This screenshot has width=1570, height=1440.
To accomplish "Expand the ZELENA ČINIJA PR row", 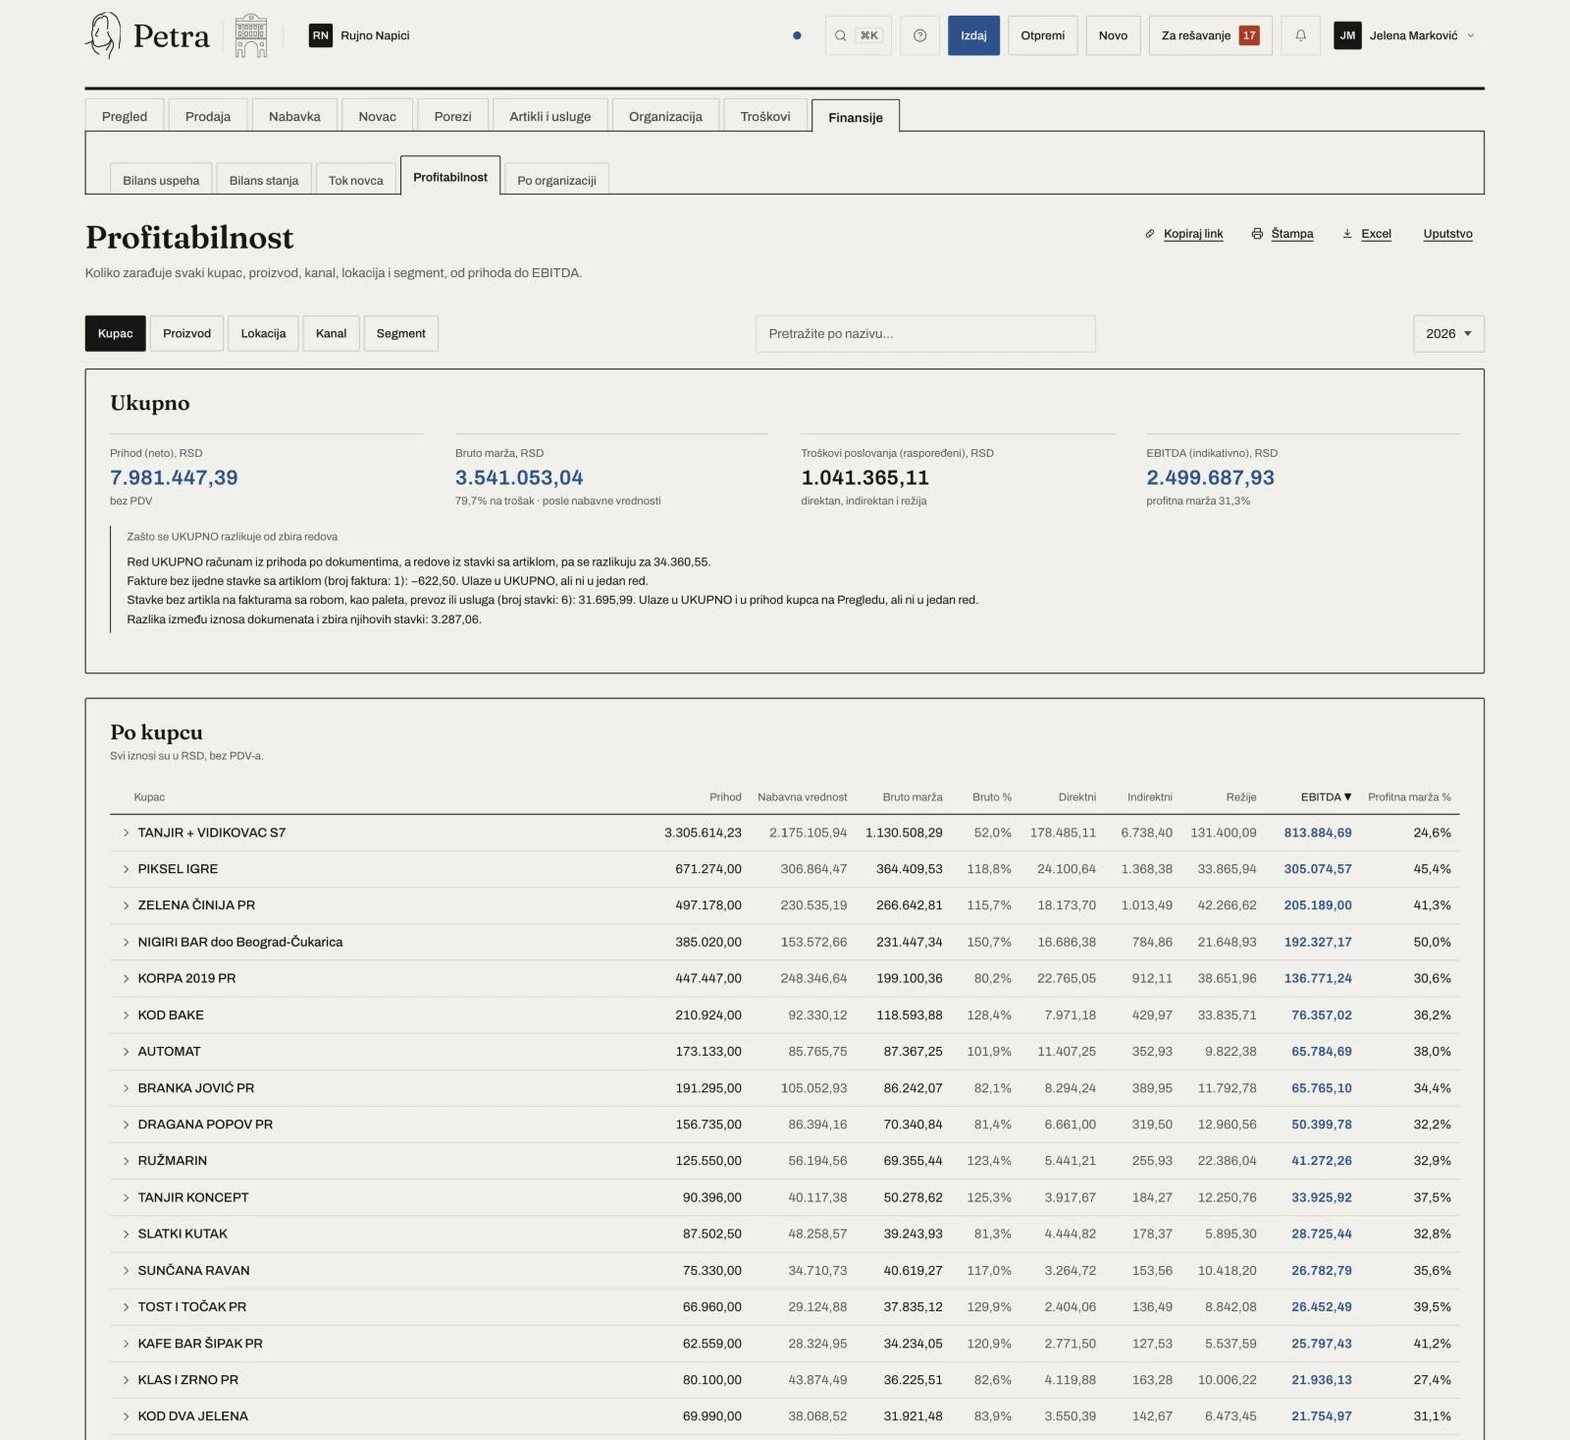I will 126,906.
